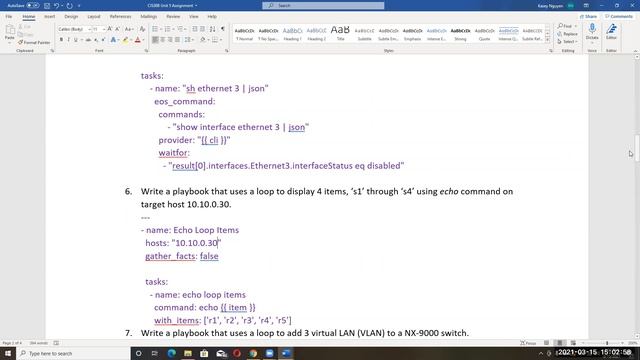Open the Font dialog launcher
The image size is (640, 360).
[146, 51]
